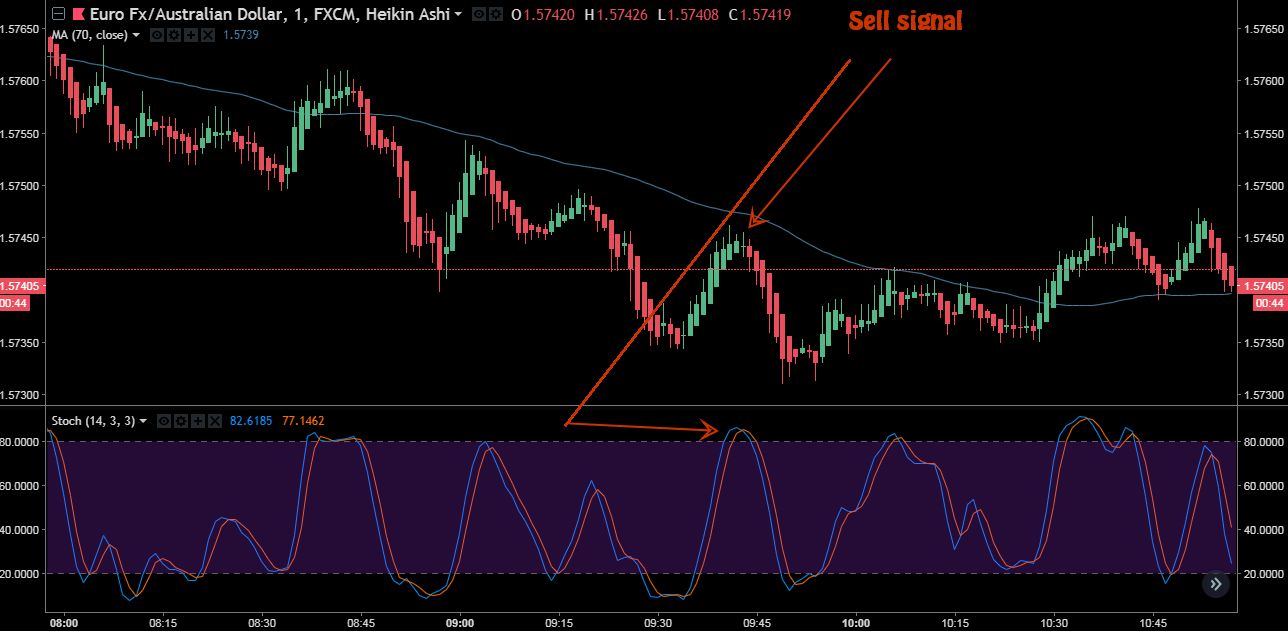Open MA (70, close) settings gear
Viewport: 1288px width, 632px height.
[x=174, y=35]
